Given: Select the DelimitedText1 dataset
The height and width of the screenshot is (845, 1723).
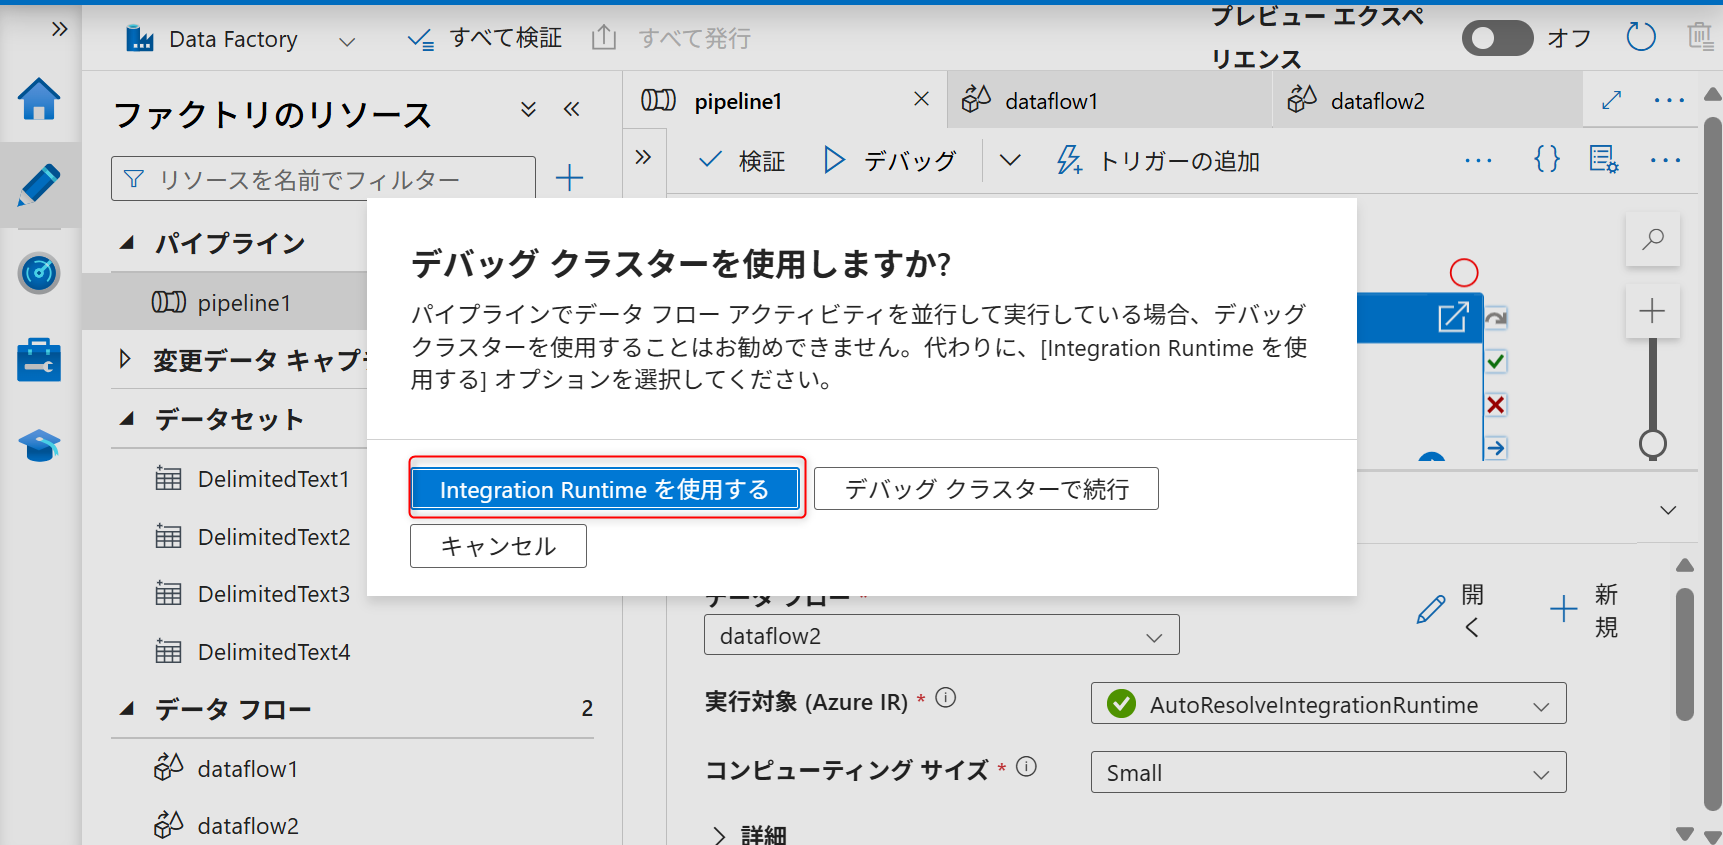Looking at the screenshot, I should click(x=273, y=479).
